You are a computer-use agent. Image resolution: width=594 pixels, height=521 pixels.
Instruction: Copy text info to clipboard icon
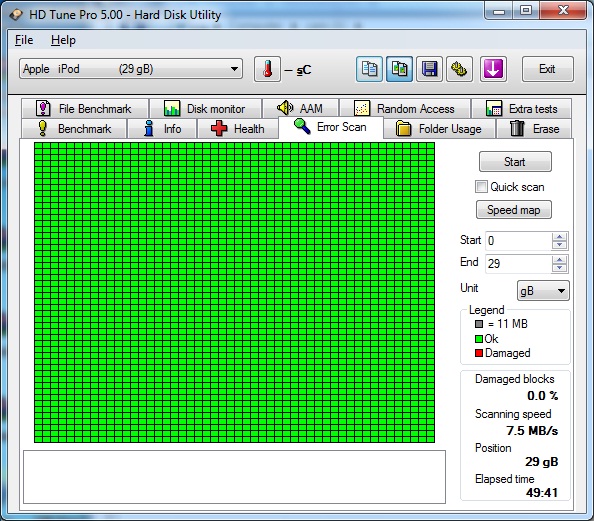[369, 69]
